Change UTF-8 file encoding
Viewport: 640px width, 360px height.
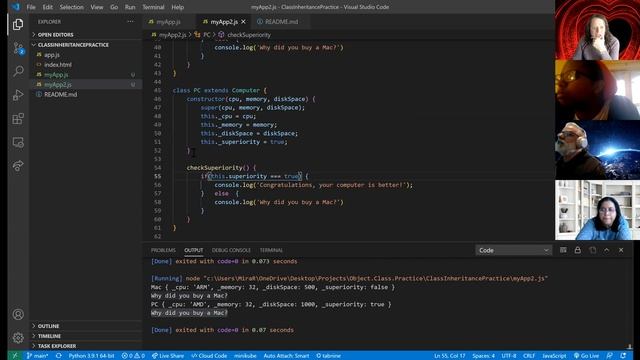(509, 356)
